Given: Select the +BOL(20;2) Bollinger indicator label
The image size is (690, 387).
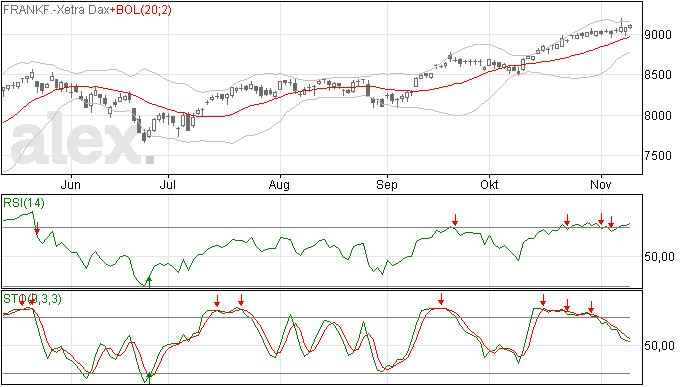Looking at the screenshot, I should tap(140, 10).
